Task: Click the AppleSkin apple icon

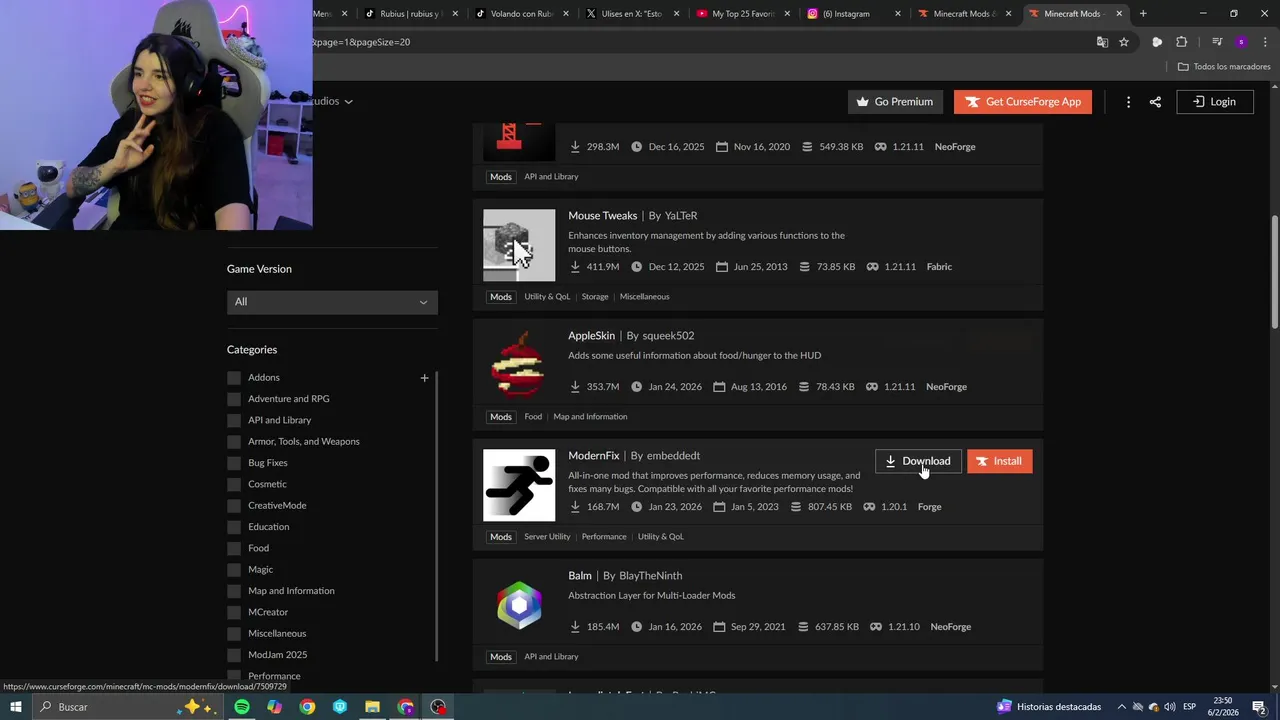Action: point(519,365)
